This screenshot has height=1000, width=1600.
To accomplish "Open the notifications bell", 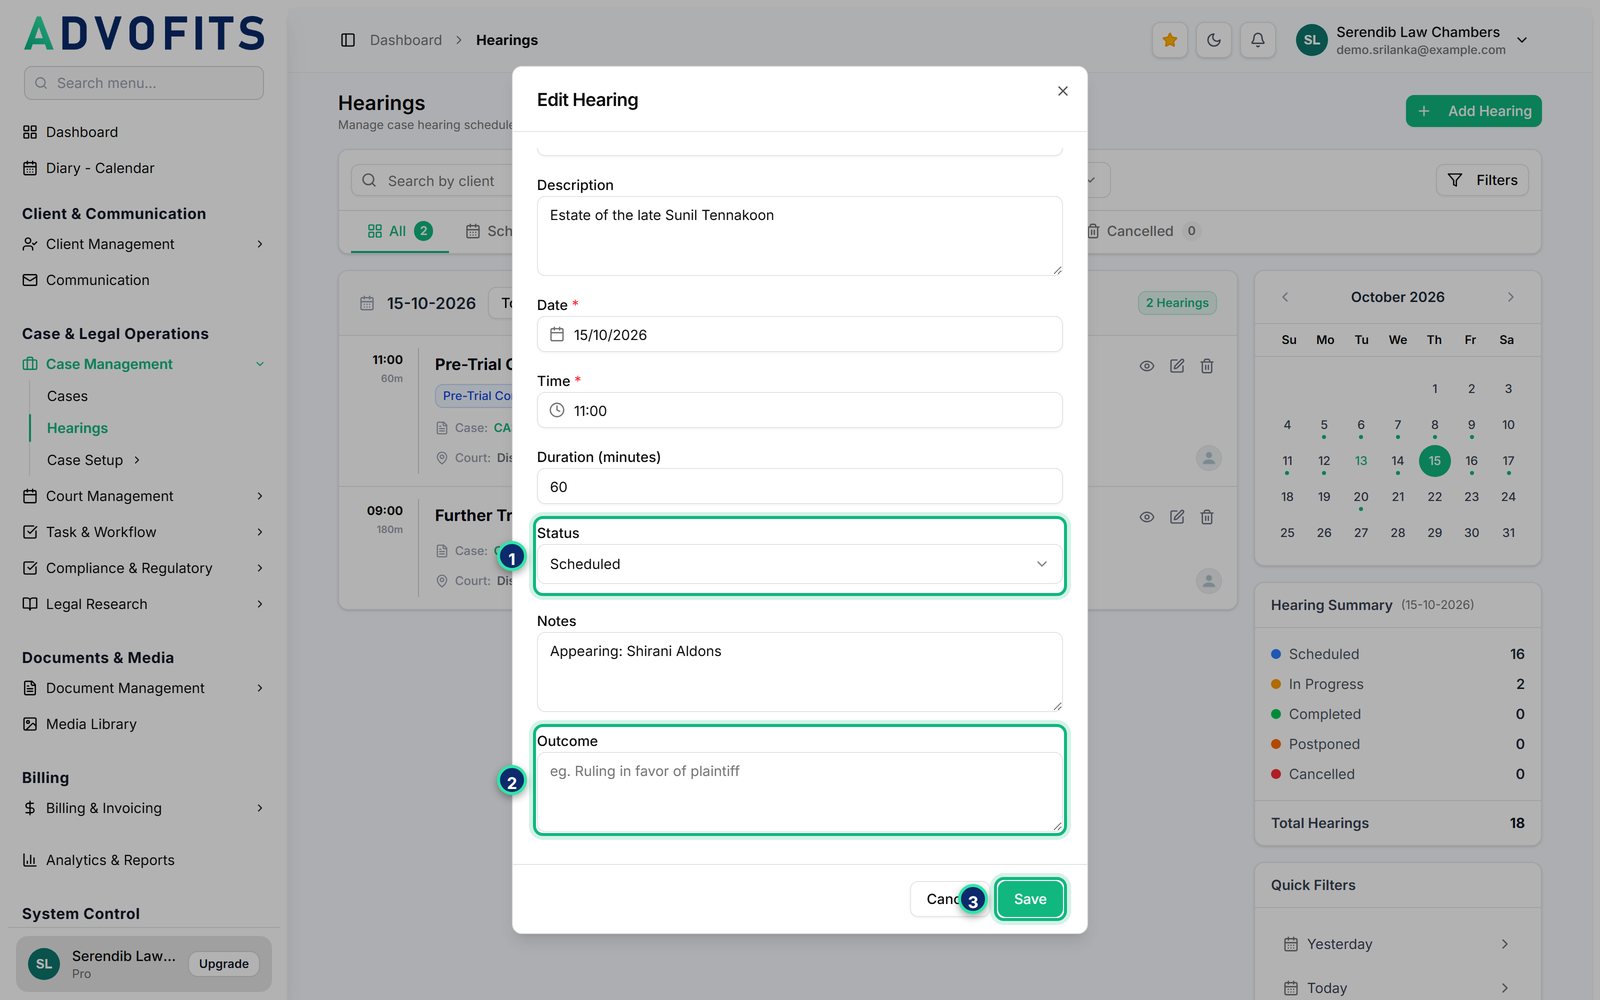I will pyautogui.click(x=1258, y=40).
